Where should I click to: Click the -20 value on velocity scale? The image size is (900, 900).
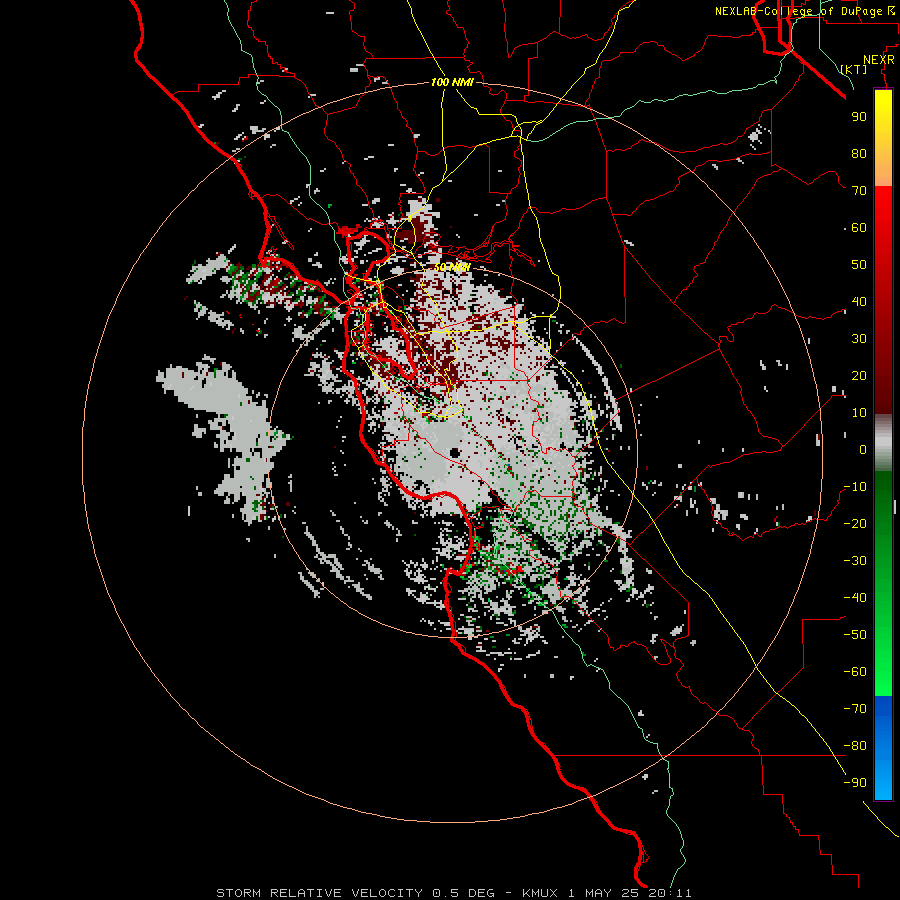pos(855,524)
